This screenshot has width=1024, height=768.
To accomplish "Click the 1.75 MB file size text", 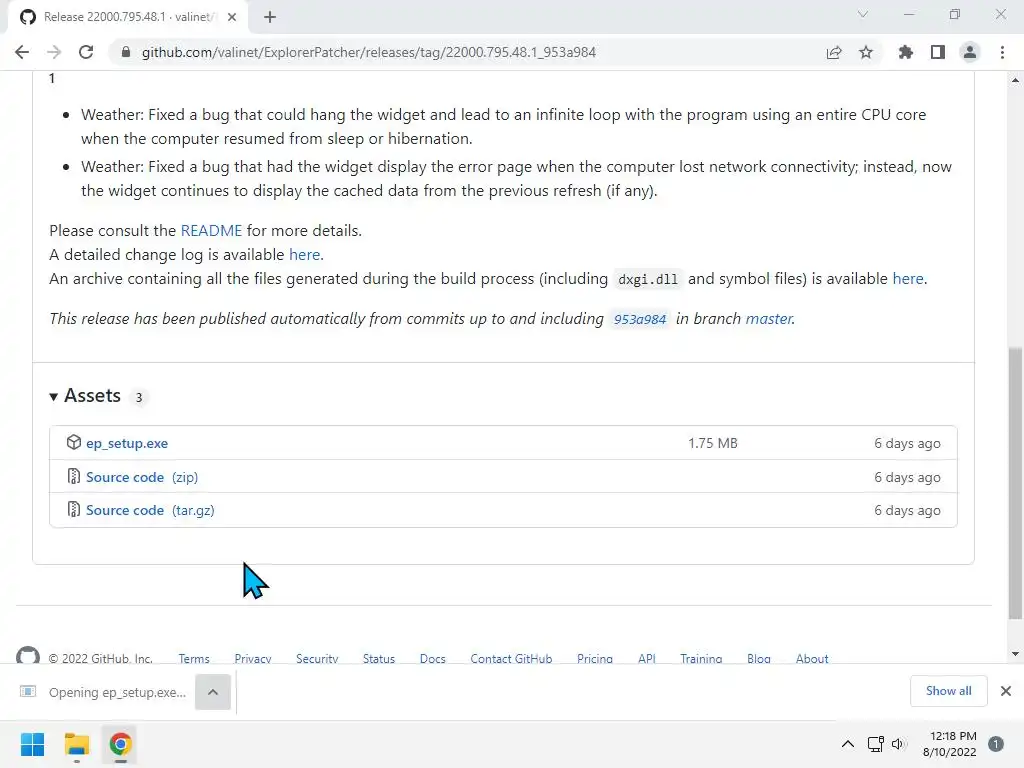I will [712, 443].
